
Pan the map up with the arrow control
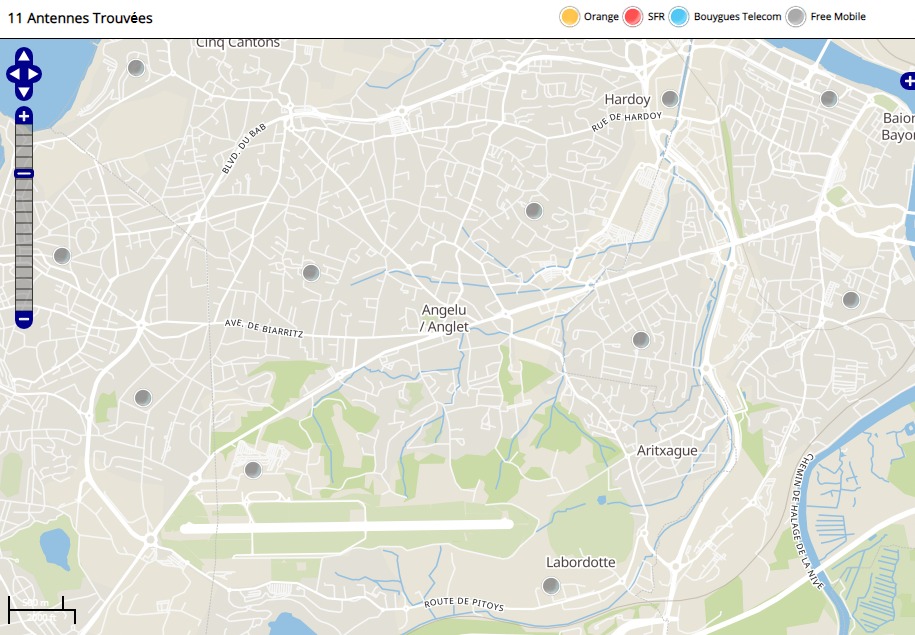[x=24, y=56]
